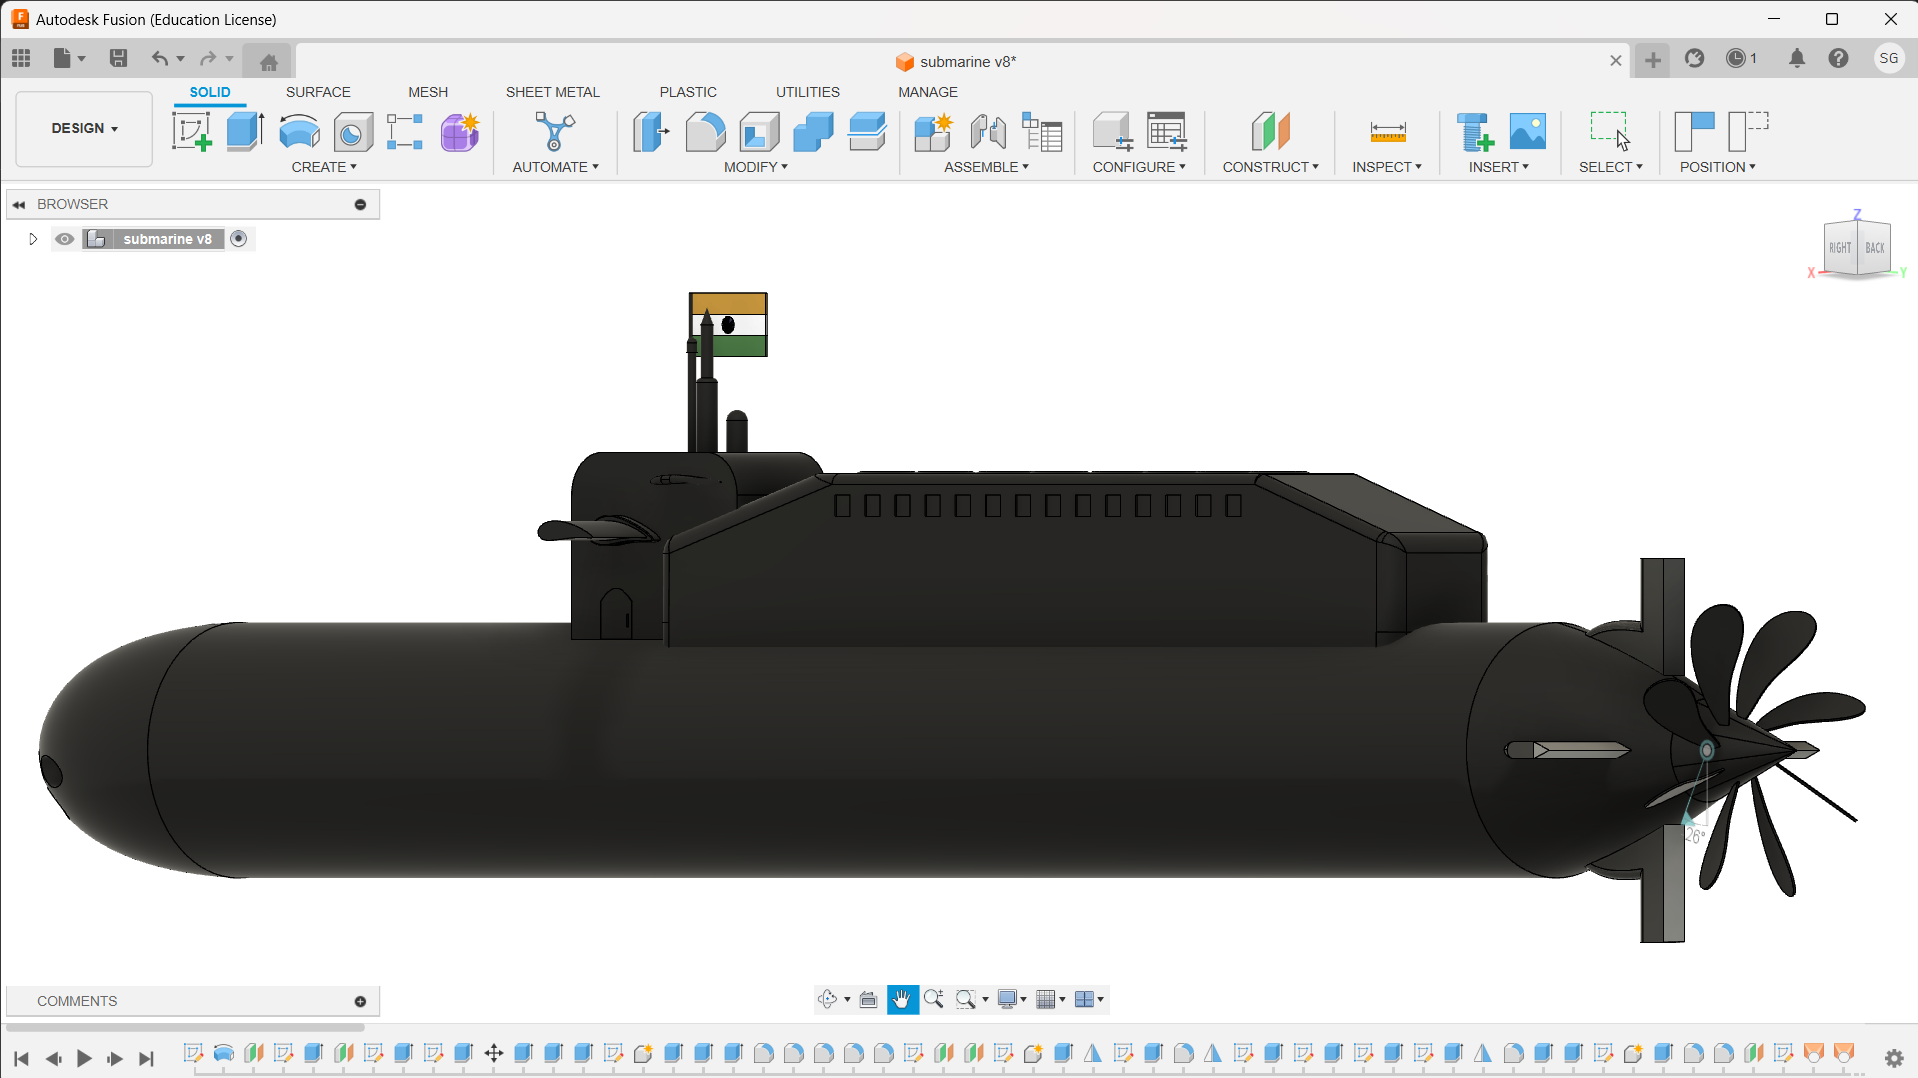Select the Revolve tool
The height and width of the screenshot is (1078, 1918).
point(299,131)
